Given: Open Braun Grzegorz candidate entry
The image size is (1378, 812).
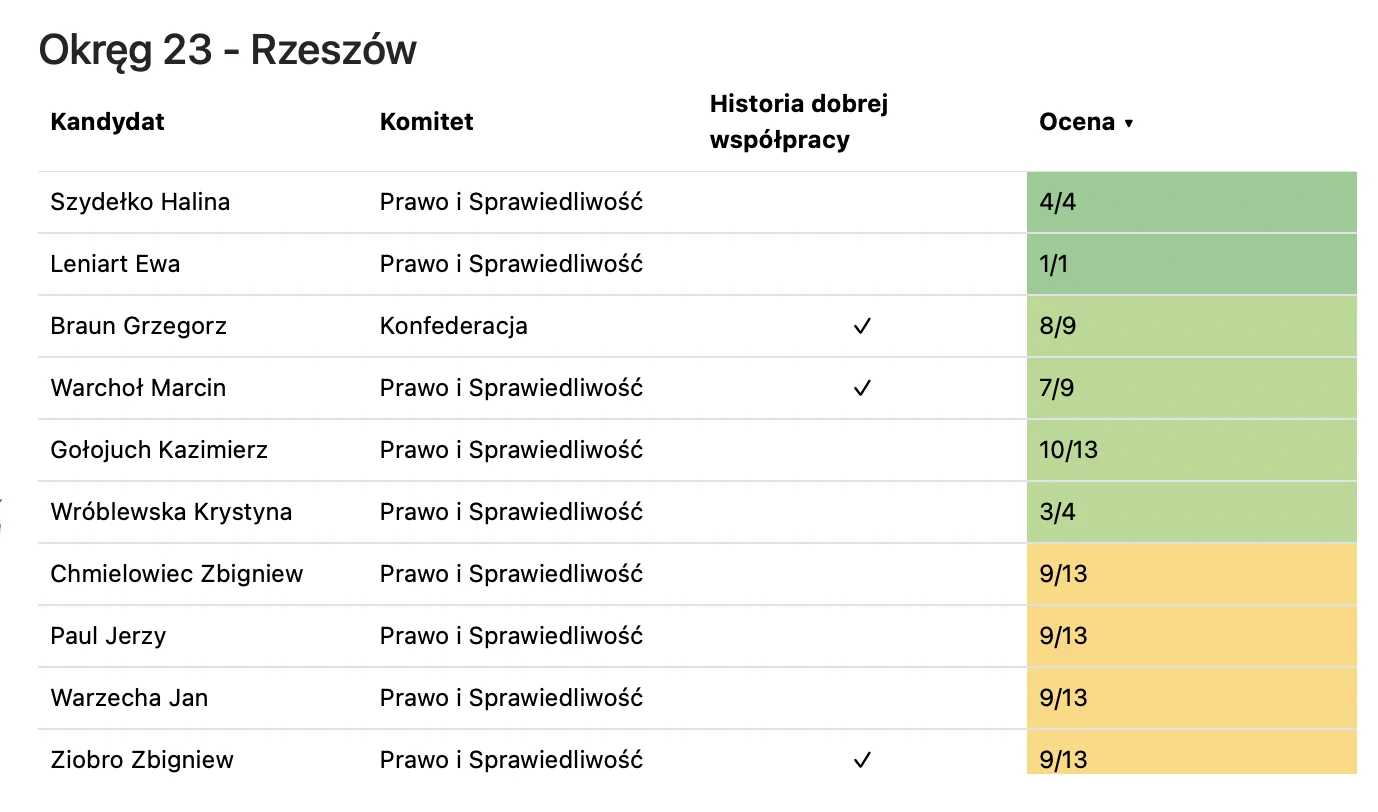Looking at the screenshot, I should 138,326.
